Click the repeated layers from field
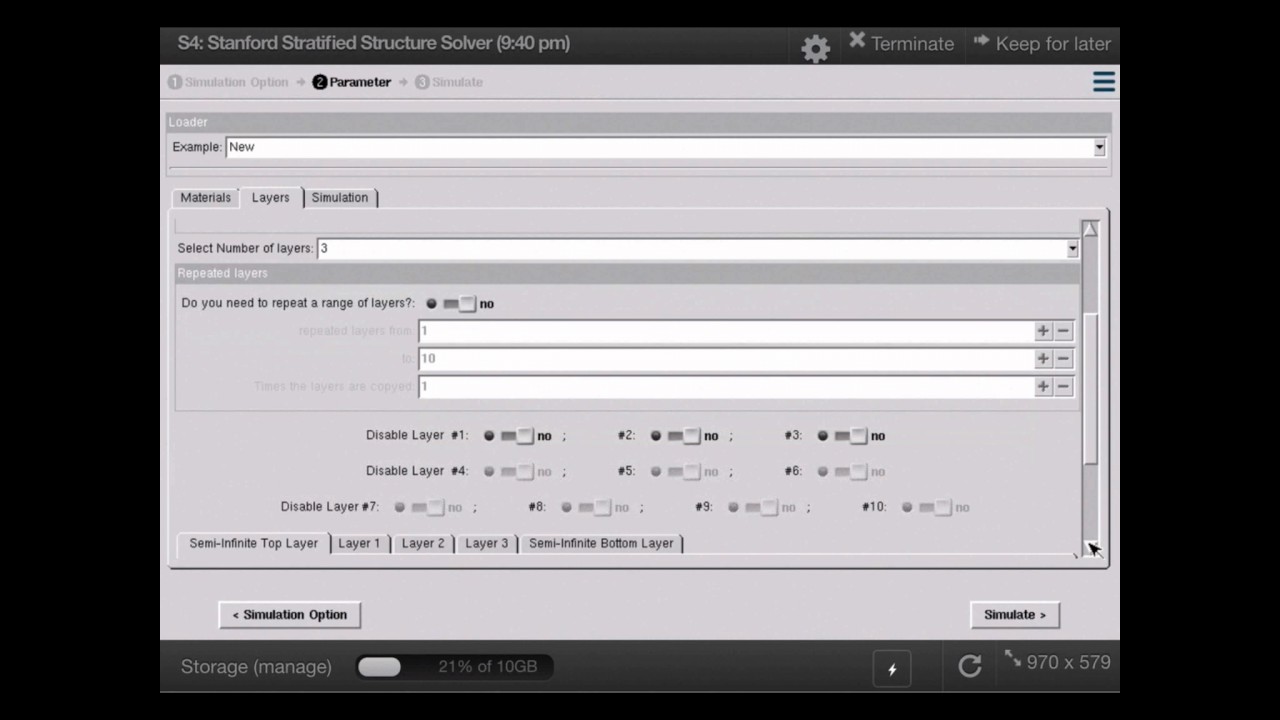Image resolution: width=1280 pixels, height=720 pixels. [726, 331]
